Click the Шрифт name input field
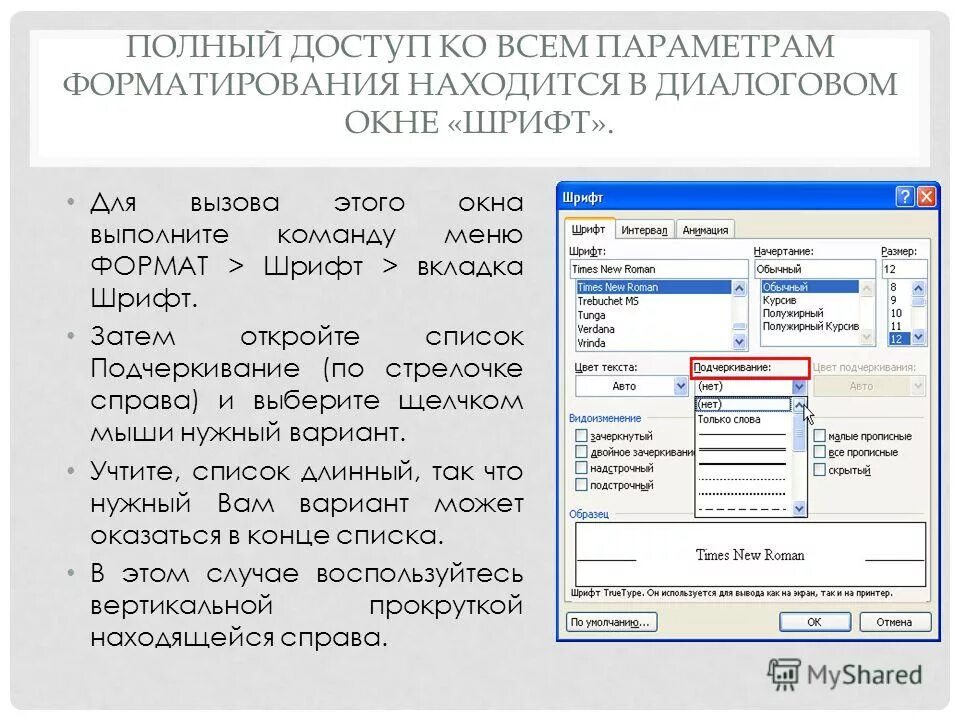The width and height of the screenshot is (960, 720). (x=659, y=269)
